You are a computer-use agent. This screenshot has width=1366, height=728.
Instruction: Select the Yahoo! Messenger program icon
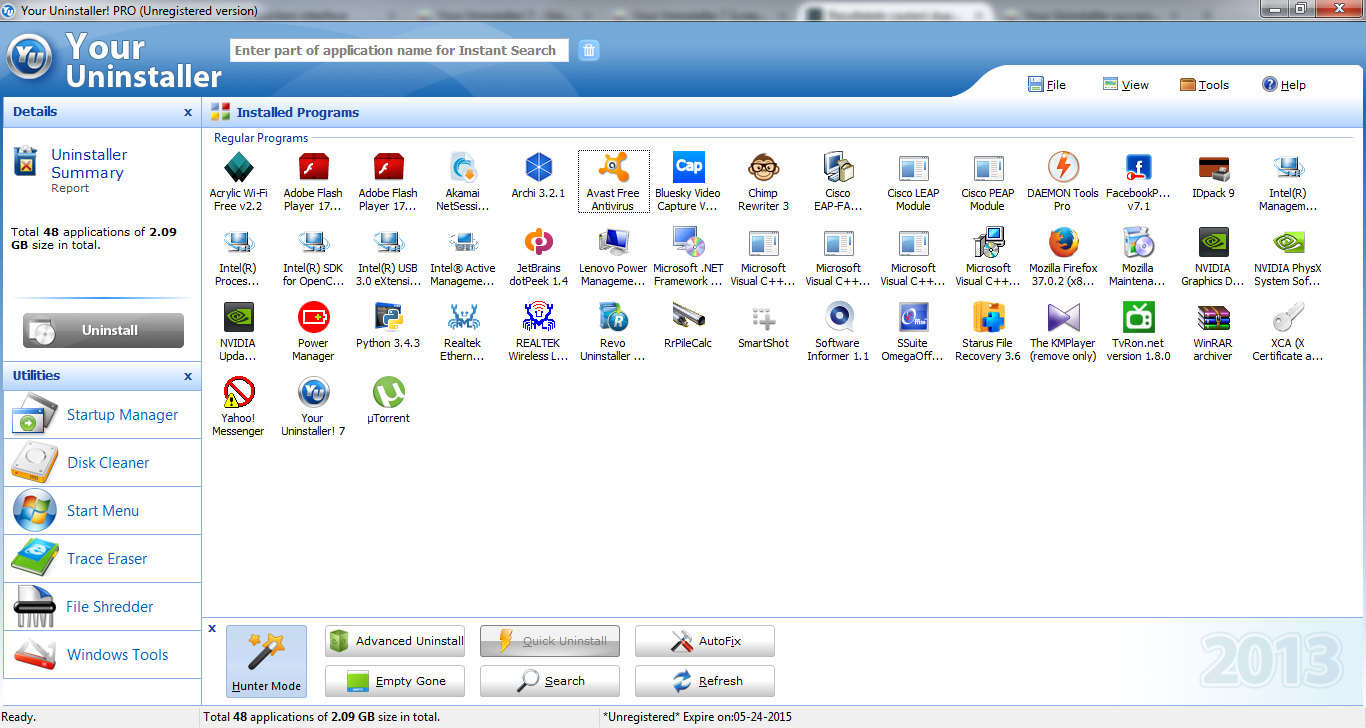[238, 391]
